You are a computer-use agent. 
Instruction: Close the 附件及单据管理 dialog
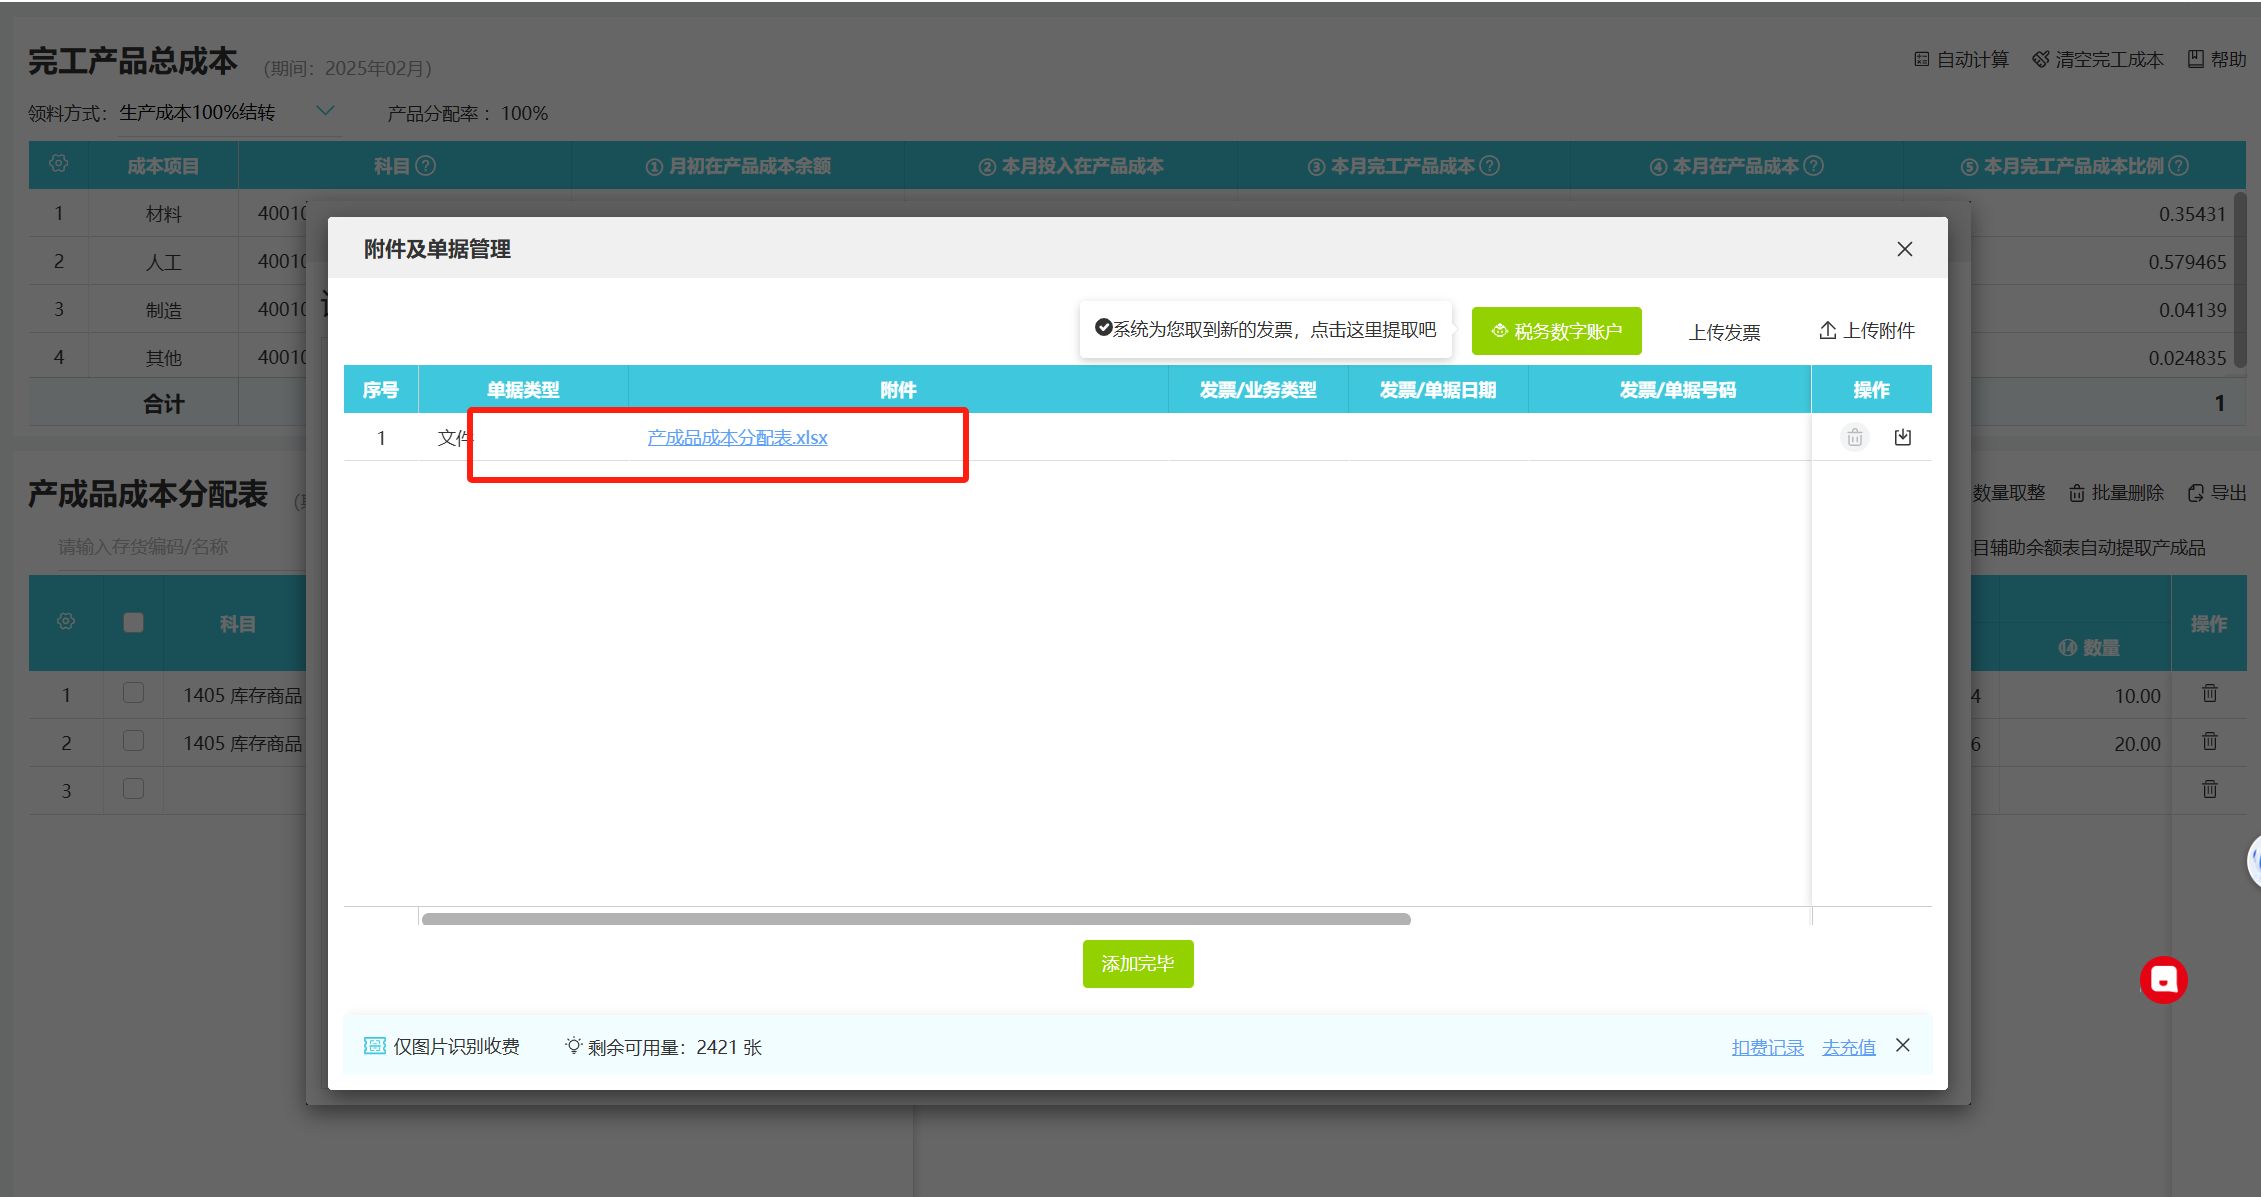tap(1904, 249)
